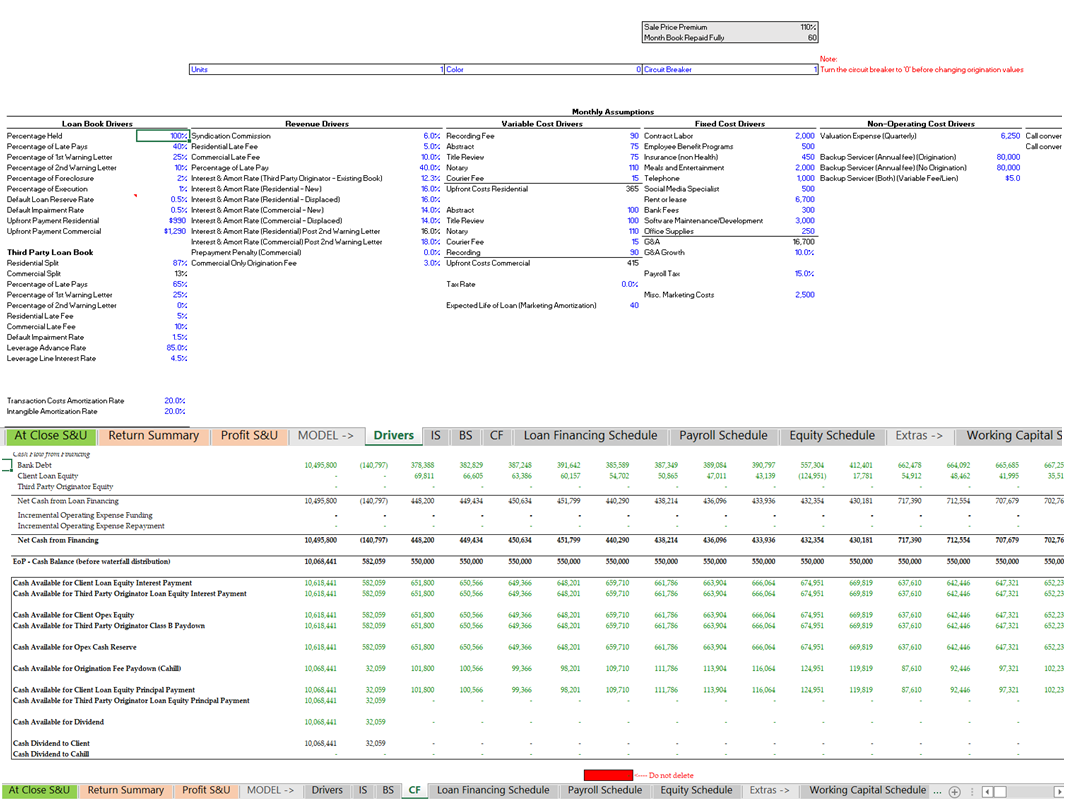
Task: Click the horizontal scrollbar left arrow
Action: [x=987, y=792]
